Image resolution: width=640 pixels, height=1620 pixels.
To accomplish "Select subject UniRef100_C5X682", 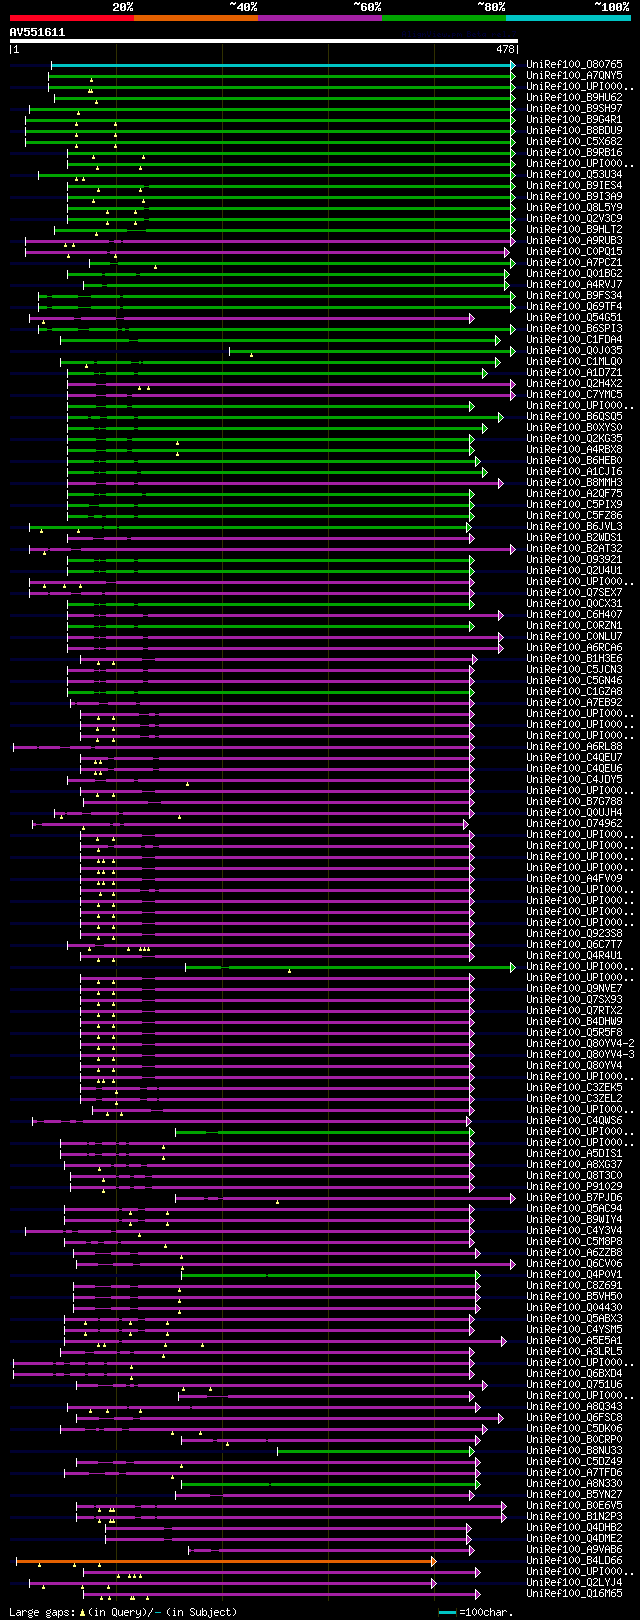I will coord(574,141).
